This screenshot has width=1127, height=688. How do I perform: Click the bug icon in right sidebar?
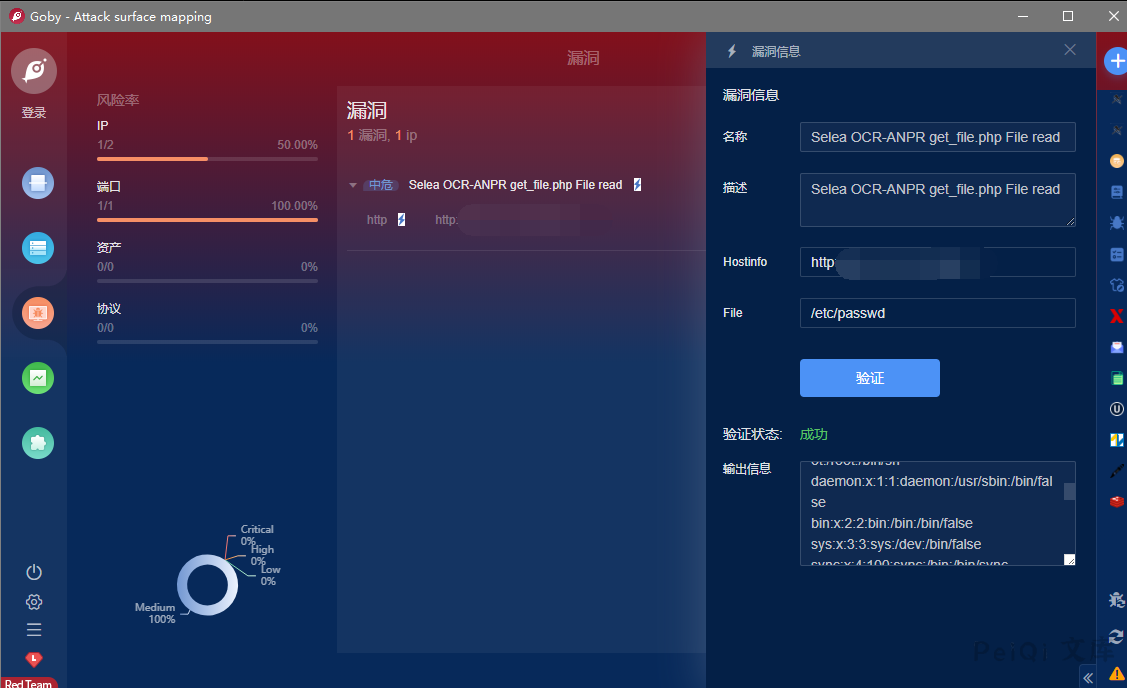click(x=1117, y=222)
